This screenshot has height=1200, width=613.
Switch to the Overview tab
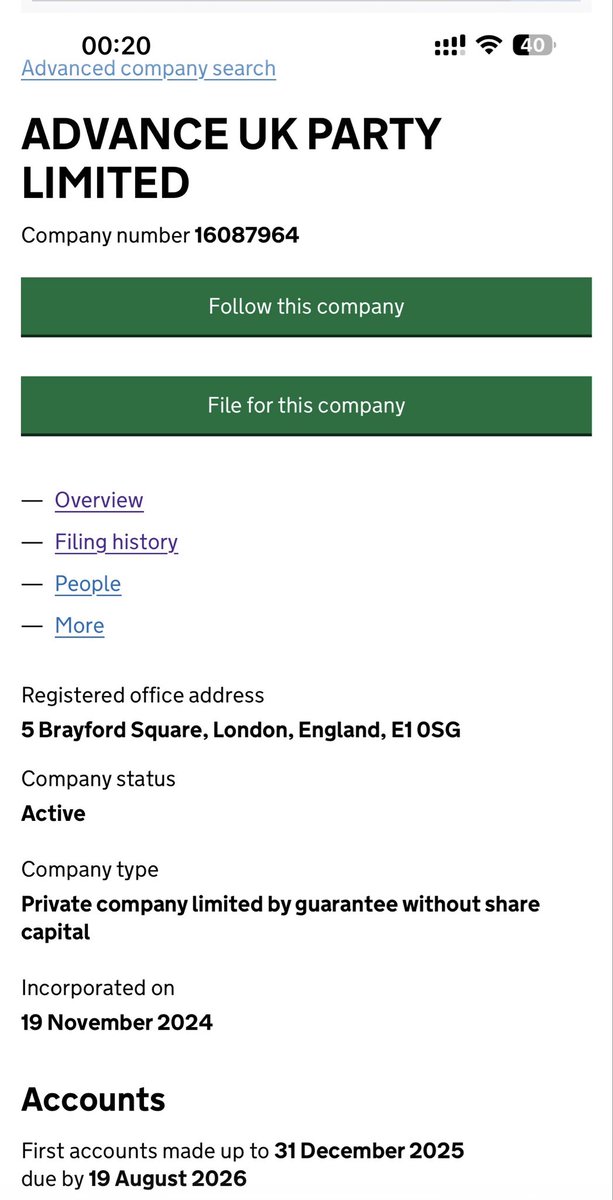(99, 500)
